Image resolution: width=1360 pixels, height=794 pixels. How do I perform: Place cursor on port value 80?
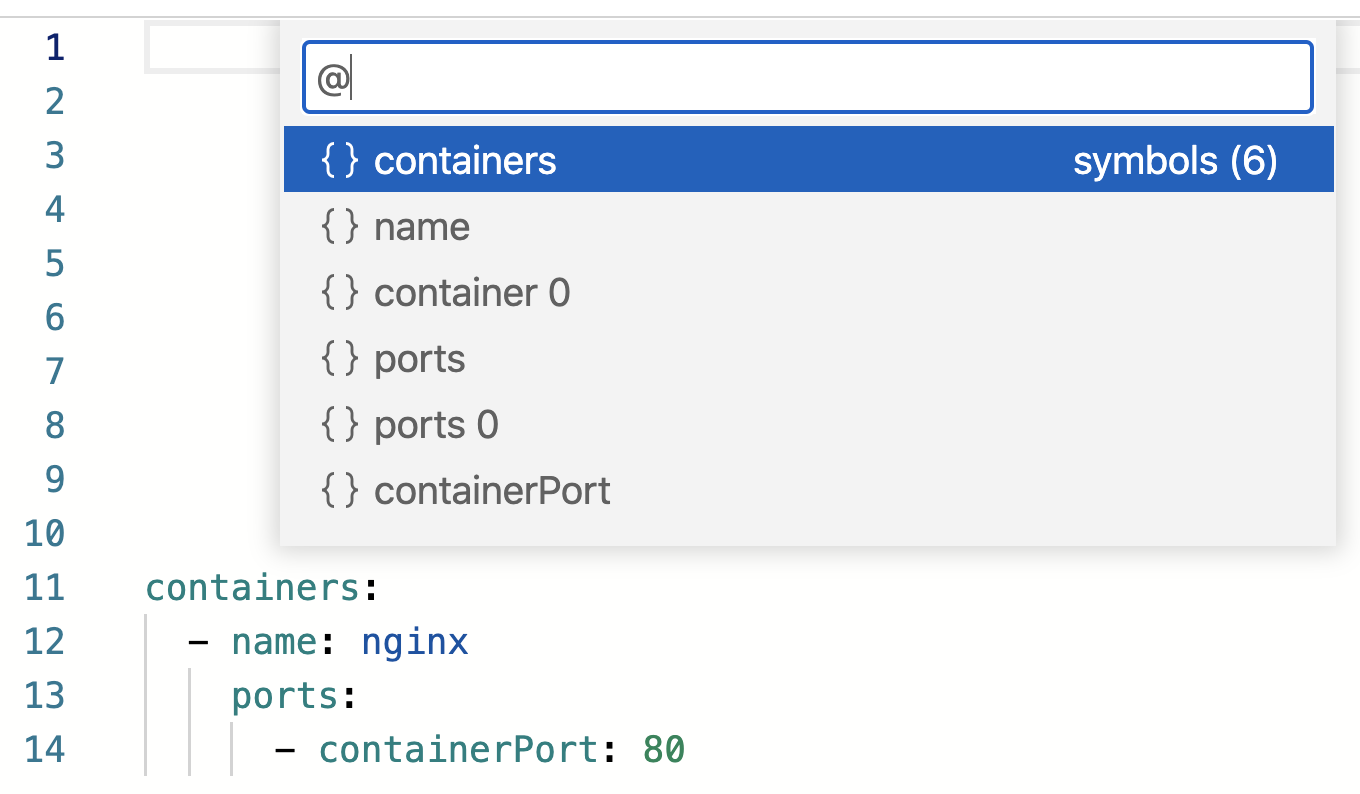[664, 749]
